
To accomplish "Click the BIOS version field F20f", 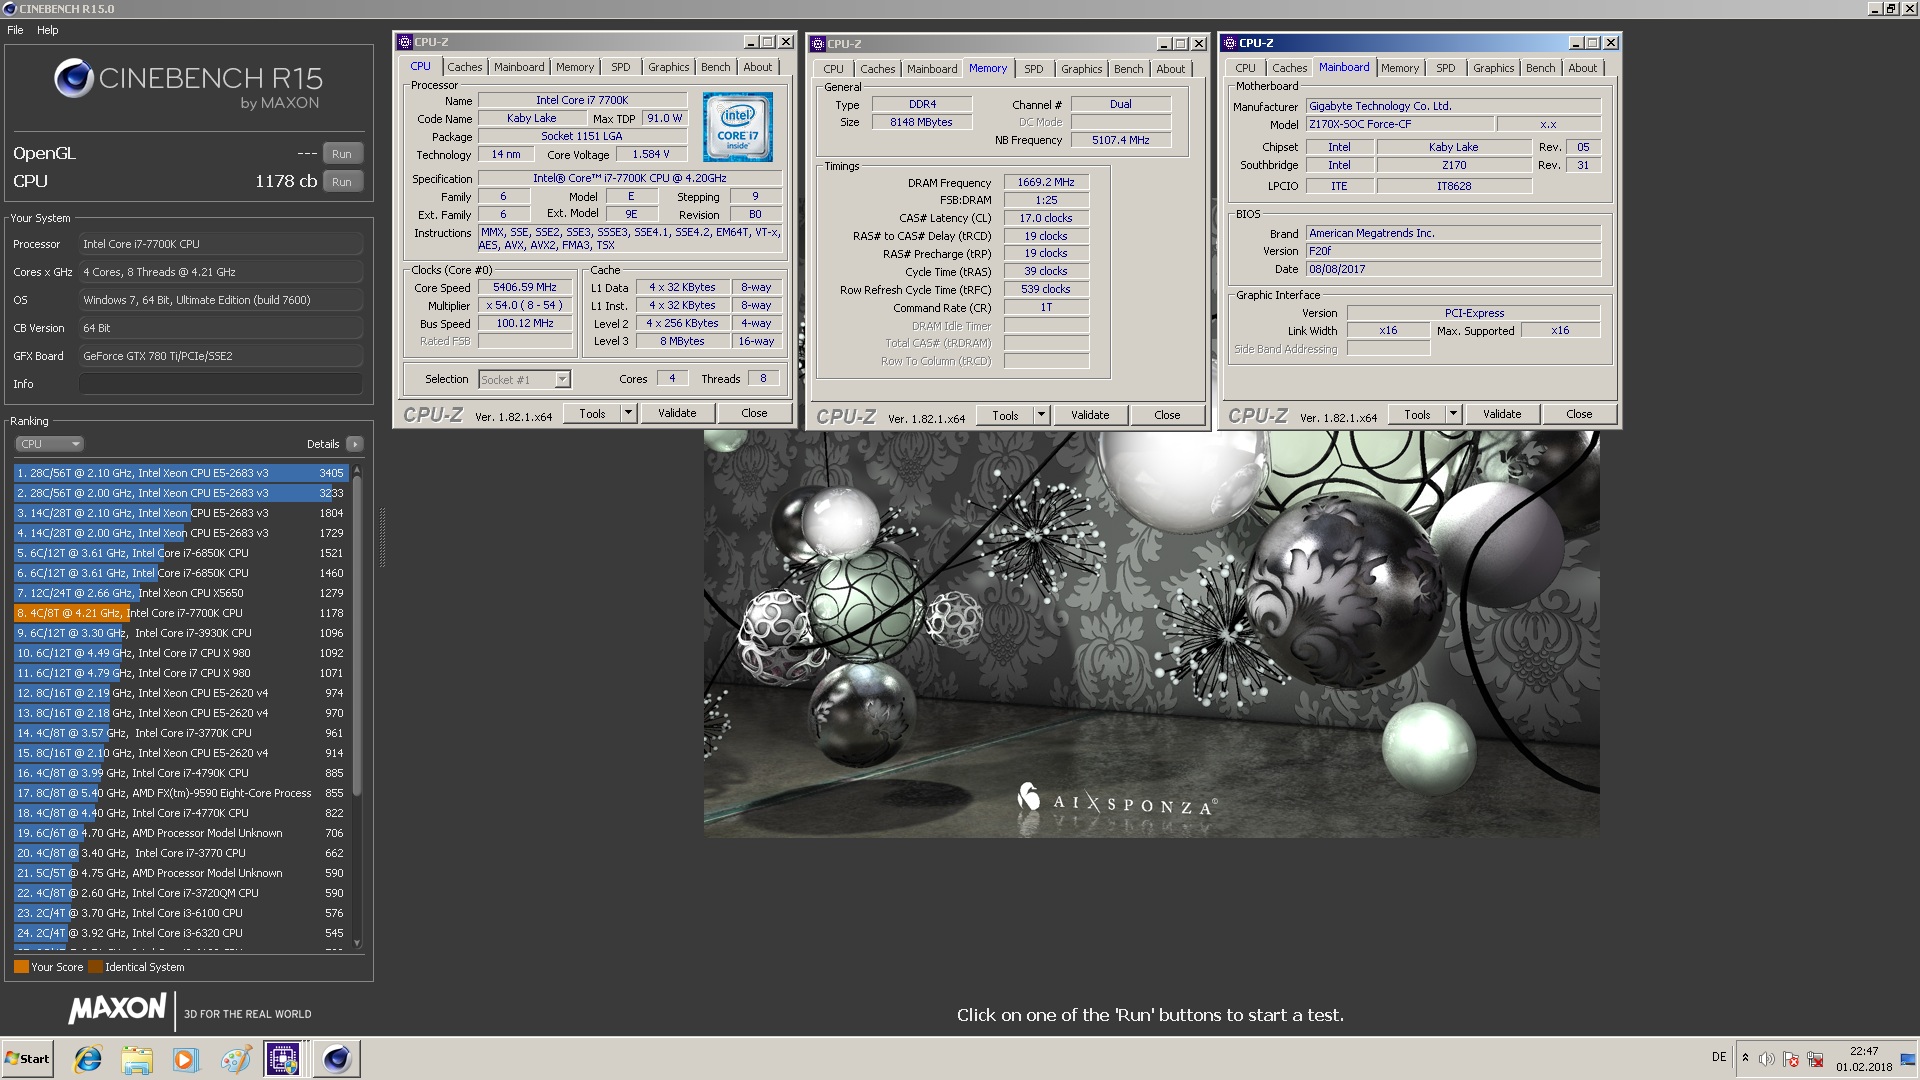I will 1453,251.
